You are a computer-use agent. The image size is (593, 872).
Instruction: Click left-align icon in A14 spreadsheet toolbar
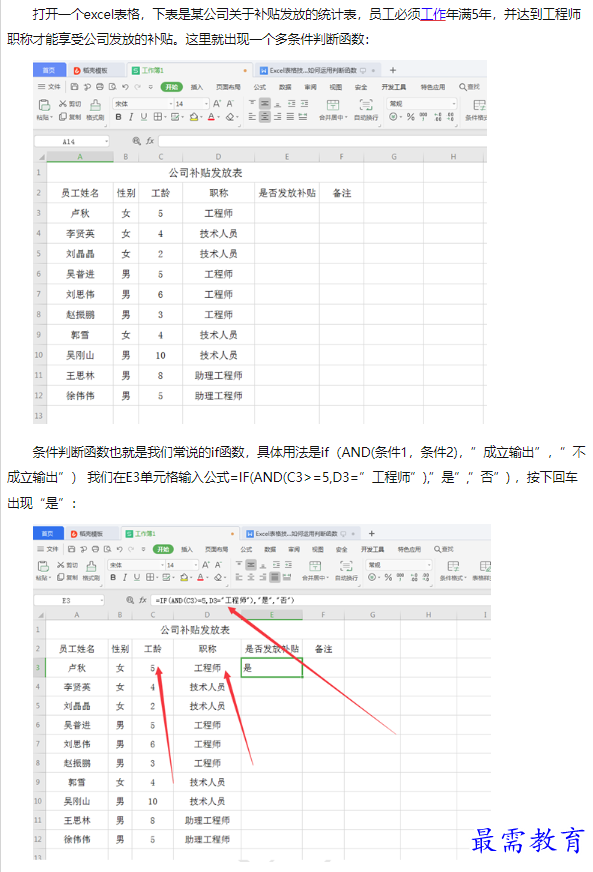pyautogui.click(x=252, y=117)
